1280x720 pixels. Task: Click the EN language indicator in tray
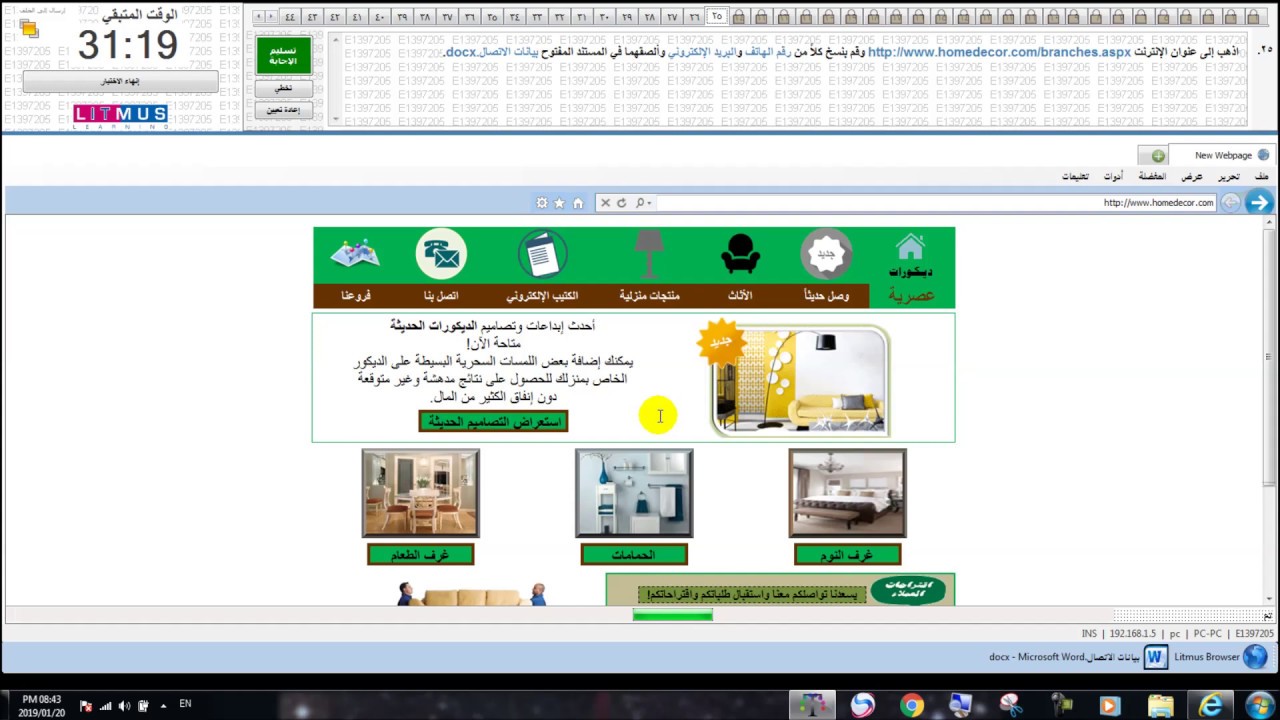pyautogui.click(x=185, y=704)
